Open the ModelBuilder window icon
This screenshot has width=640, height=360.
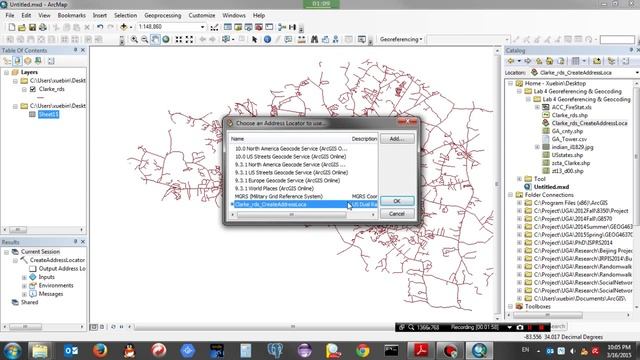[282, 27]
